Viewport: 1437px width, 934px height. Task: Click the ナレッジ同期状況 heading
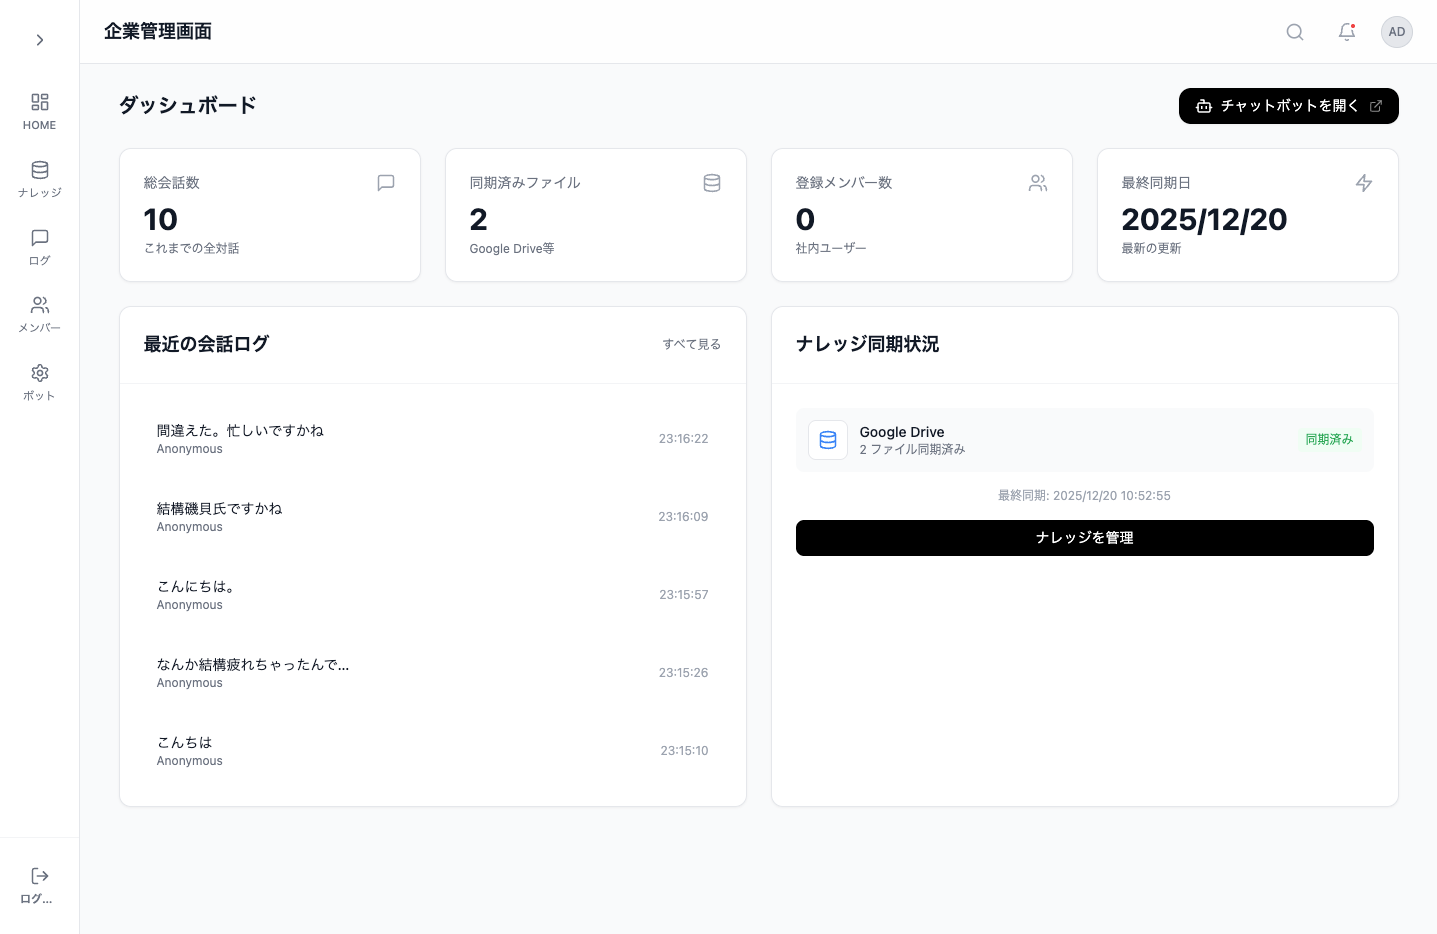tap(868, 344)
